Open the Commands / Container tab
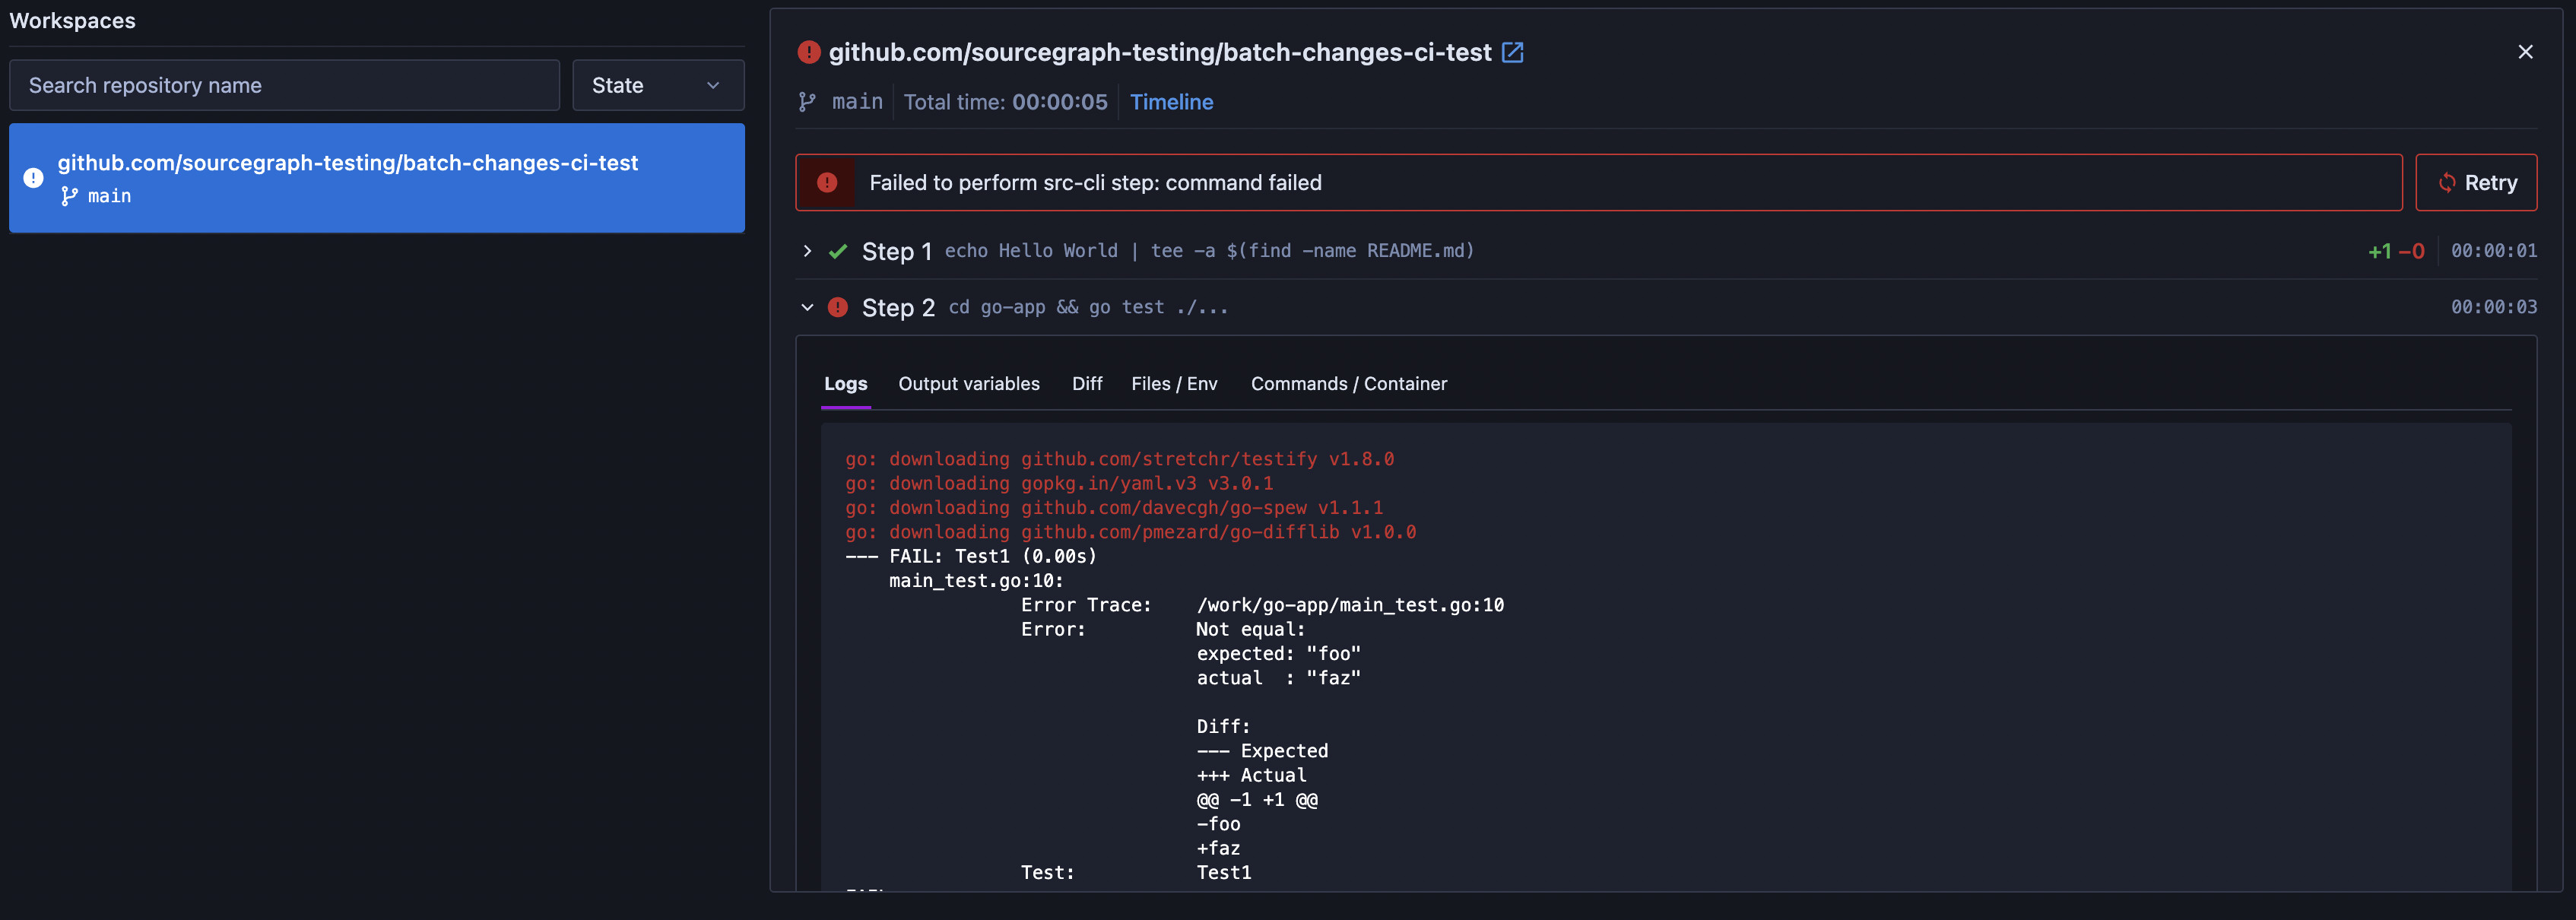Image resolution: width=2576 pixels, height=920 pixels. (x=1348, y=384)
